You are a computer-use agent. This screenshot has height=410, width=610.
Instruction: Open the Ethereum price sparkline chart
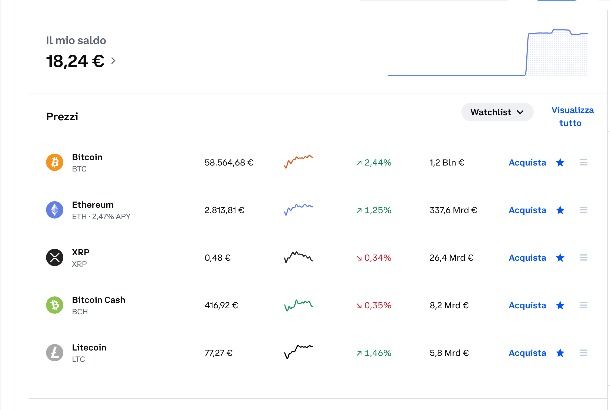coord(298,210)
